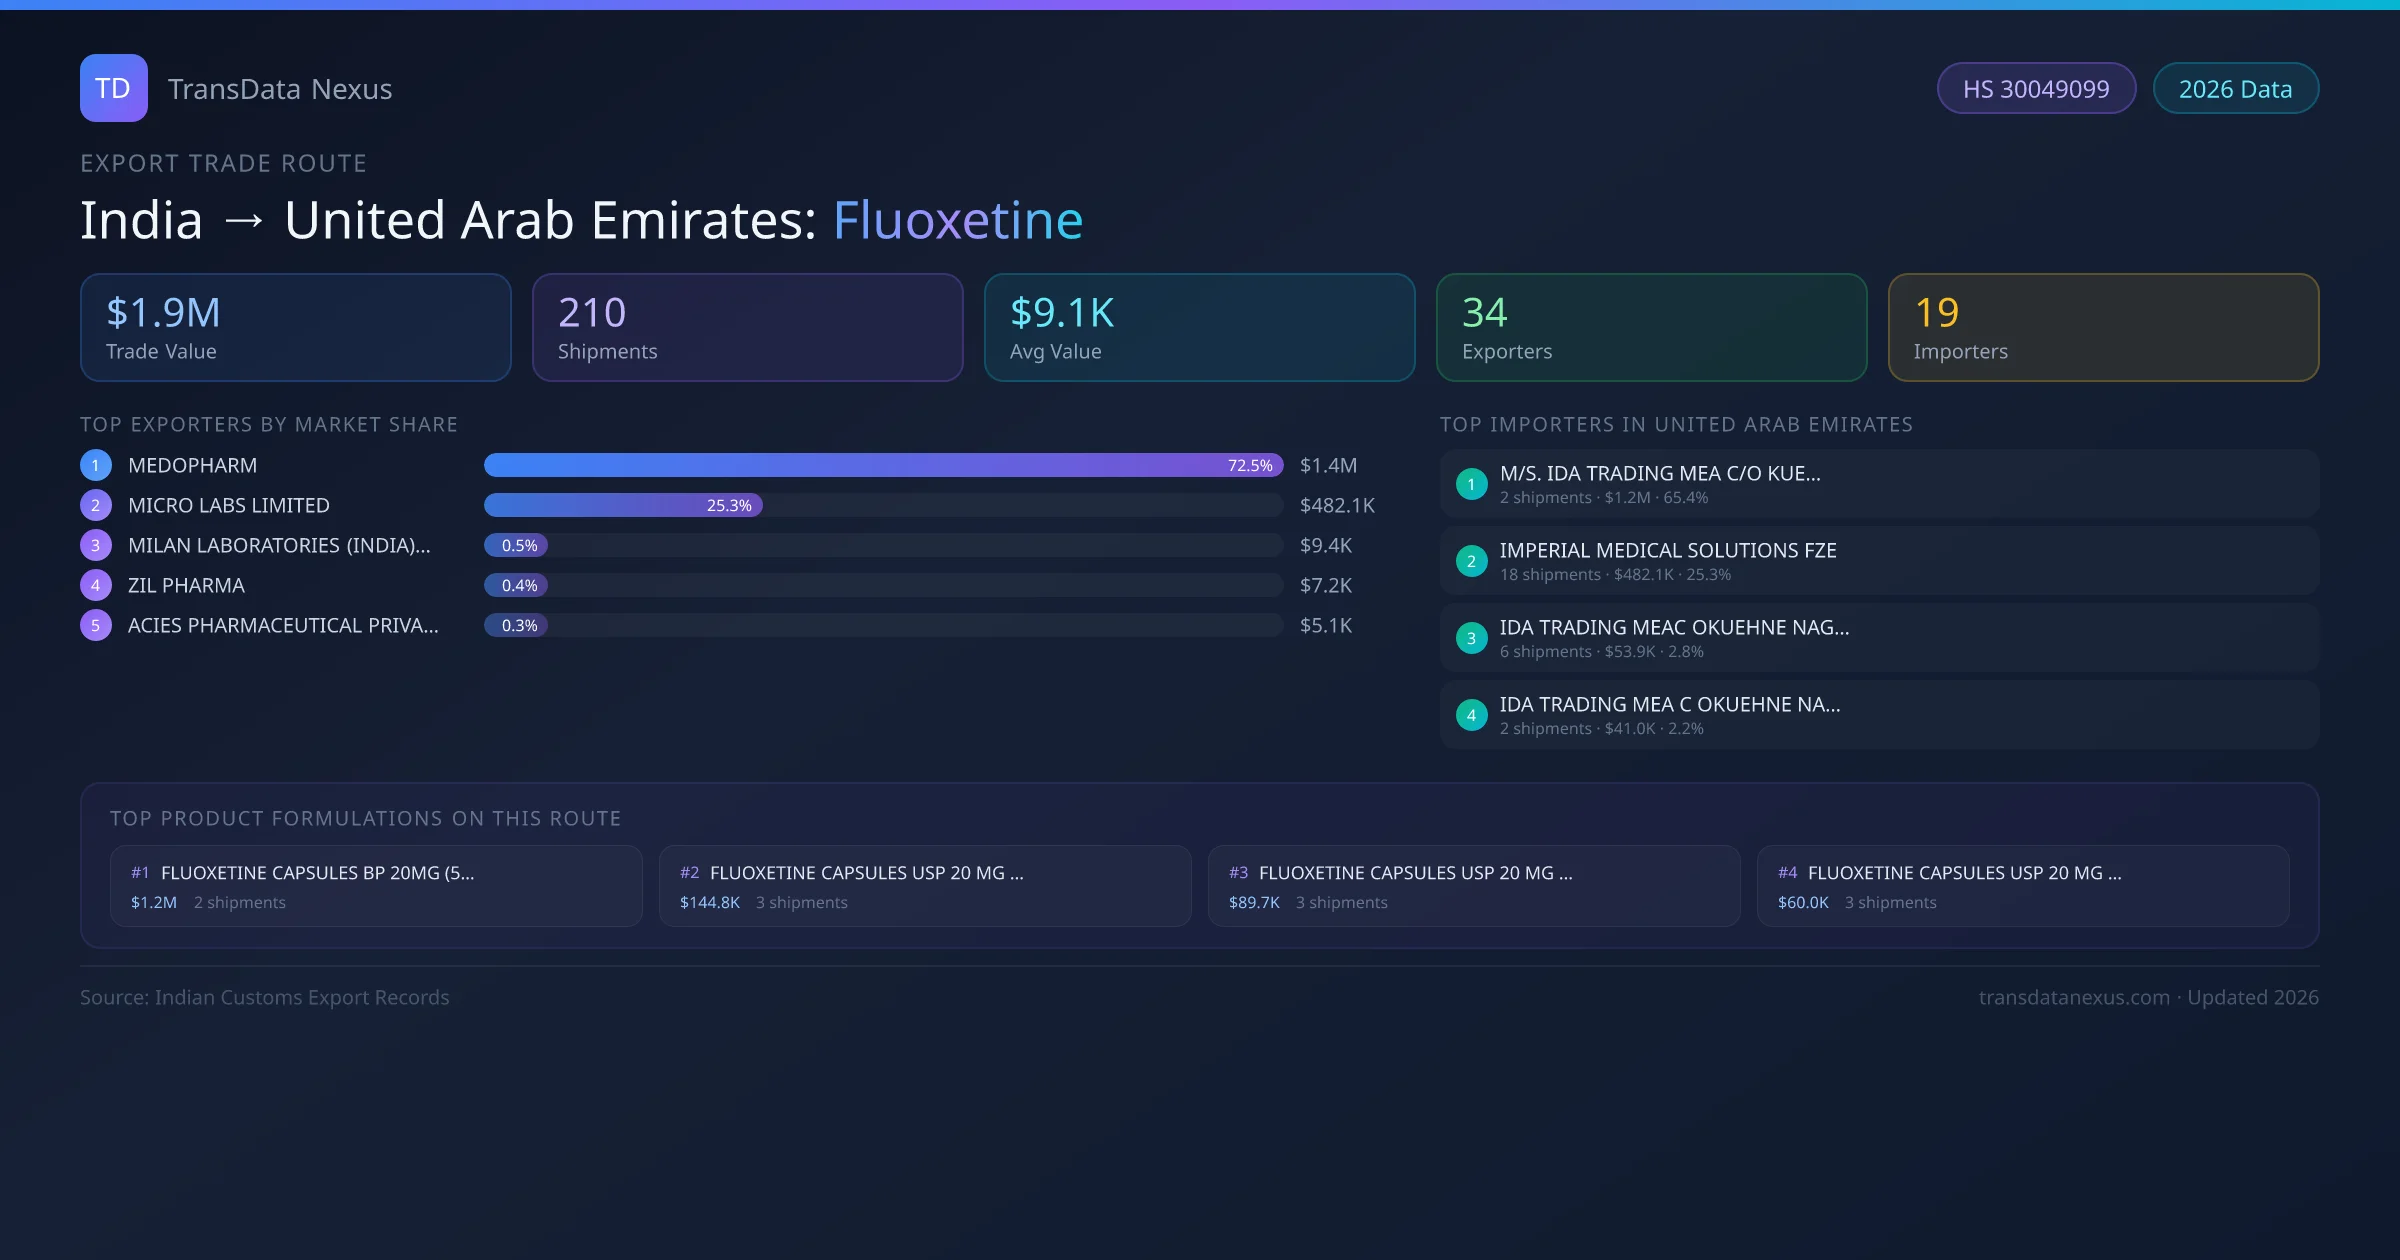
Task: Select the rank 1 badge beside MEDOPHARM
Action: (95, 465)
